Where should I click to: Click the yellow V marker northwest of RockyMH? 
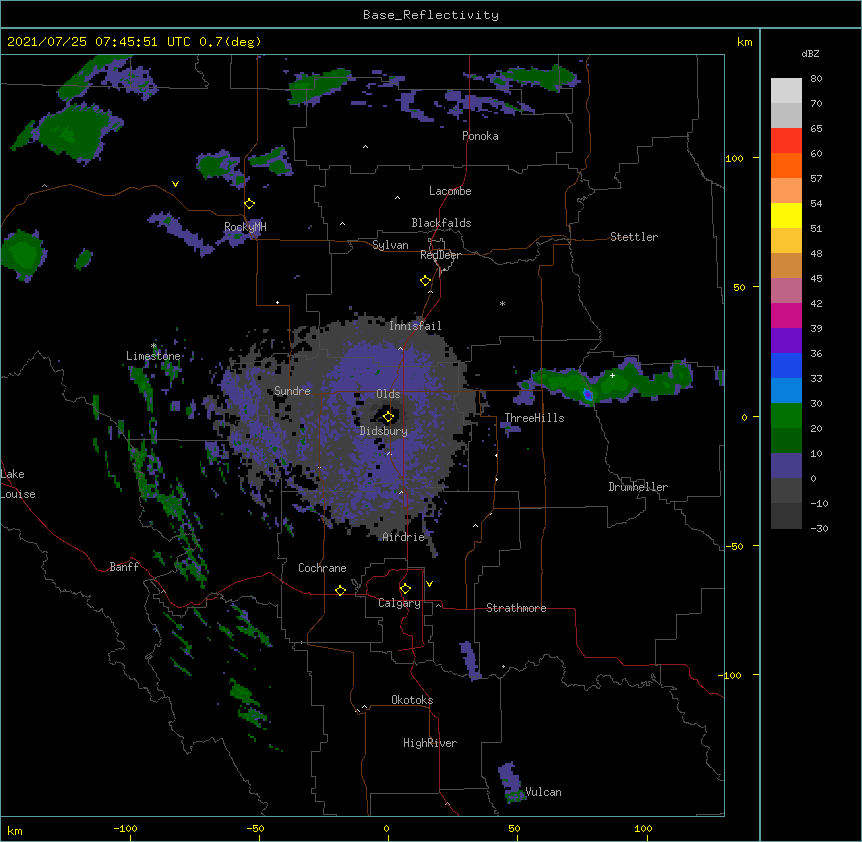[175, 184]
